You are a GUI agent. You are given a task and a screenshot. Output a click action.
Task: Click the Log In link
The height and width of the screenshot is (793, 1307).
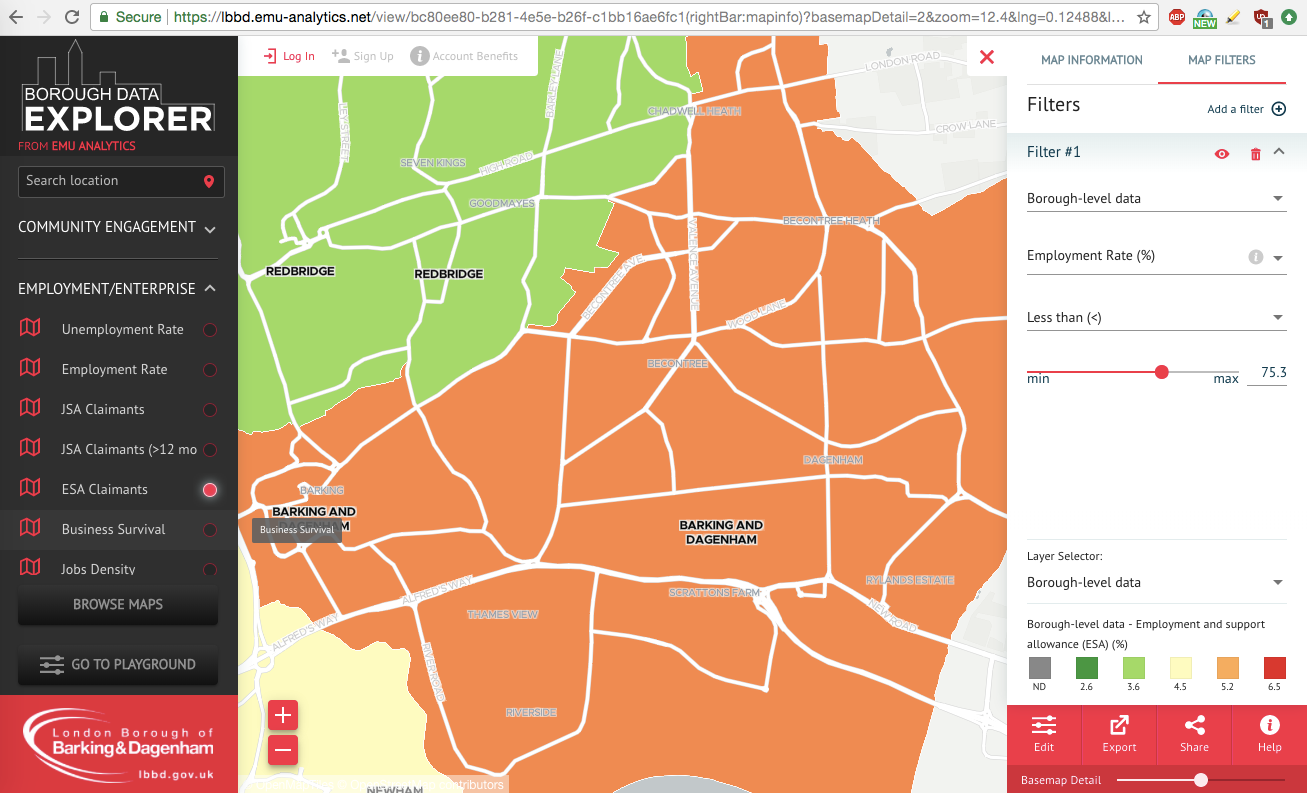coord(289,56)
